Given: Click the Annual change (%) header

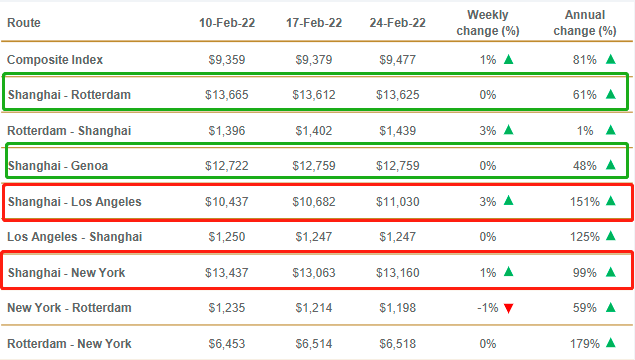Looking at the screenshot, I should pos(585,23).
